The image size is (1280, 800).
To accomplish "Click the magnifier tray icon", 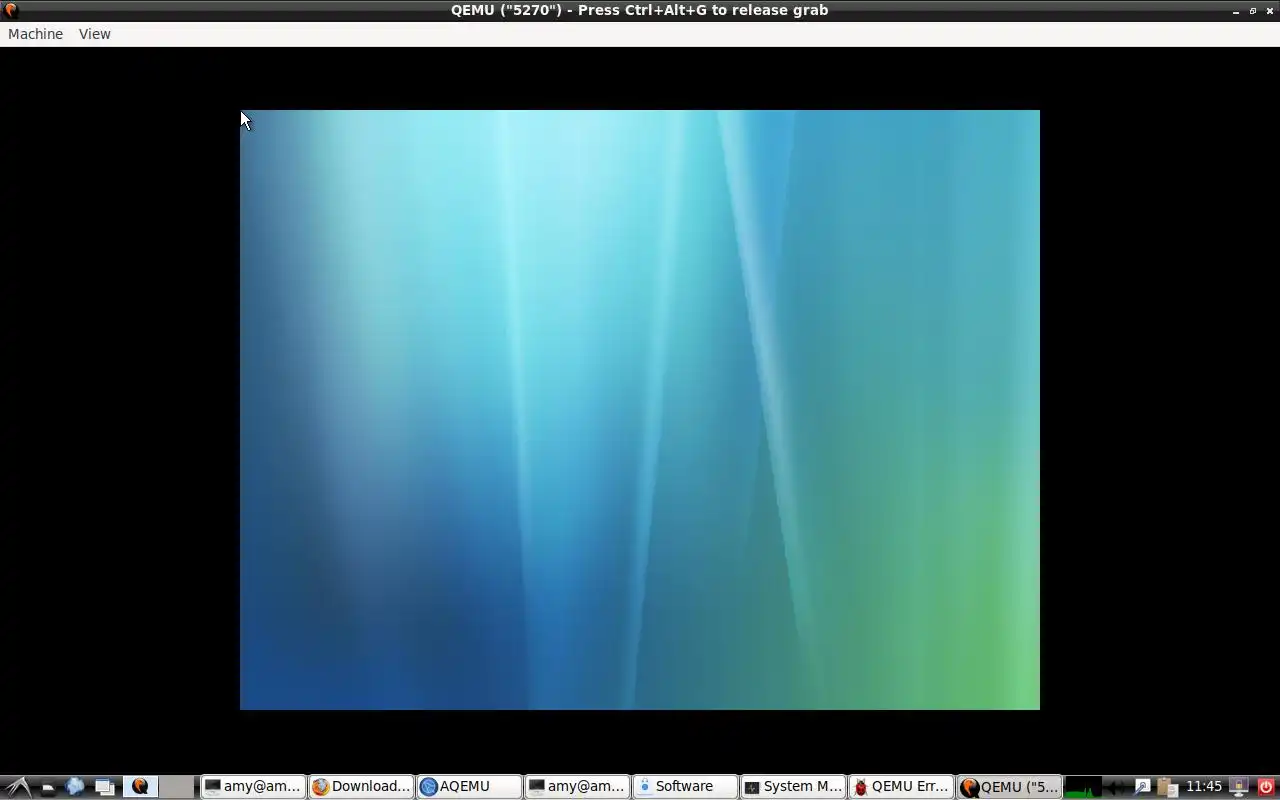I will tap(1142, 787).
